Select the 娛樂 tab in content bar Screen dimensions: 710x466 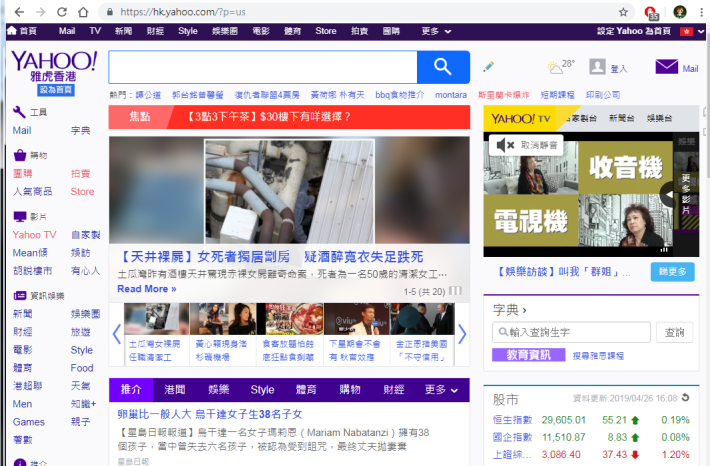point(219,389)
